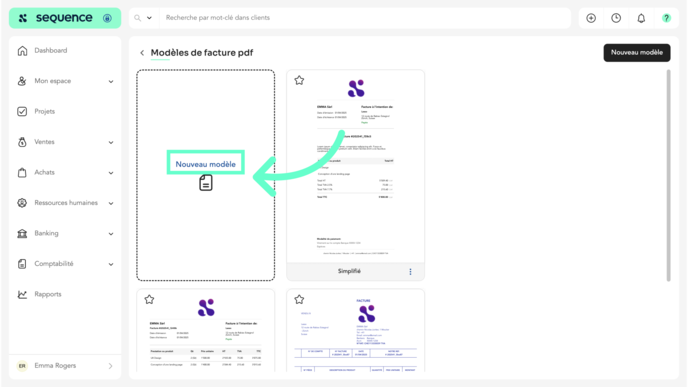
Task: Open the table-layout template thumbnail under dashed card
Action: (206, 331)
